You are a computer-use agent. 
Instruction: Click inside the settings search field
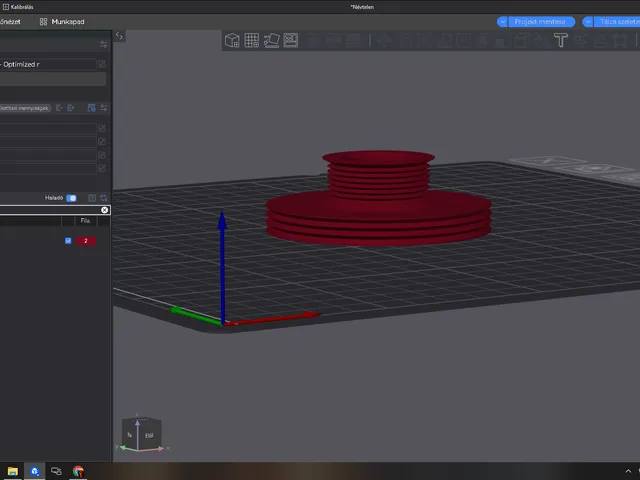coord(49,210)
